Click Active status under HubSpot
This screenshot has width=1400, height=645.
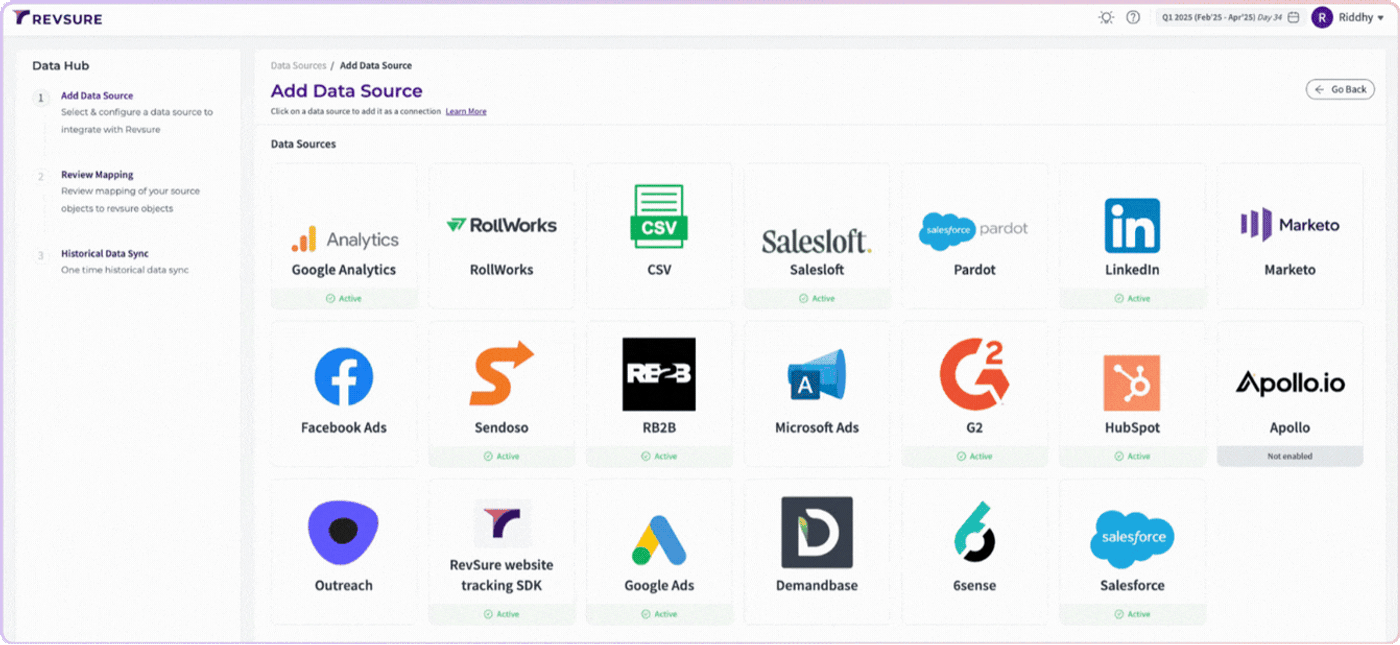point(1132,456)
